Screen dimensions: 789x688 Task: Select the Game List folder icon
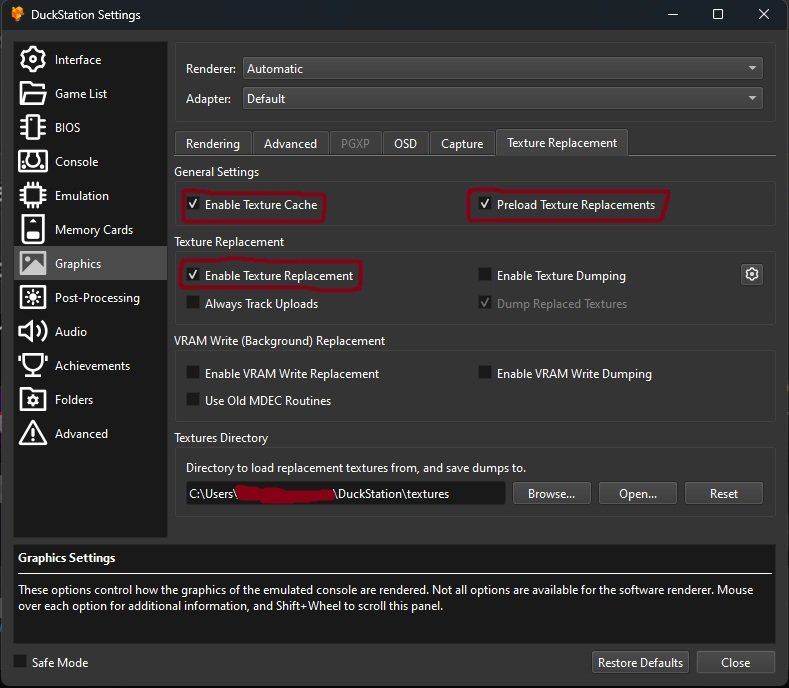tap(33, 93)
